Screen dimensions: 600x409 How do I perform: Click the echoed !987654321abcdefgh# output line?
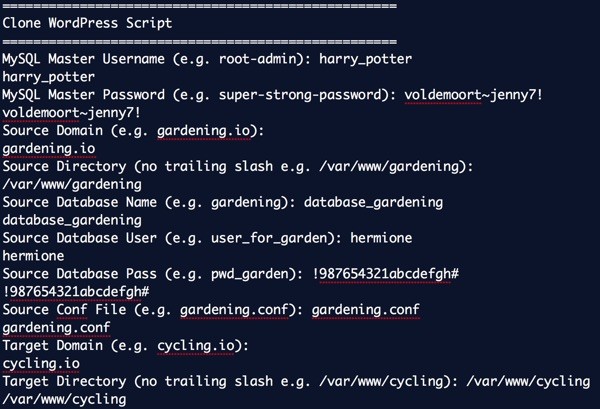(76, 292)
